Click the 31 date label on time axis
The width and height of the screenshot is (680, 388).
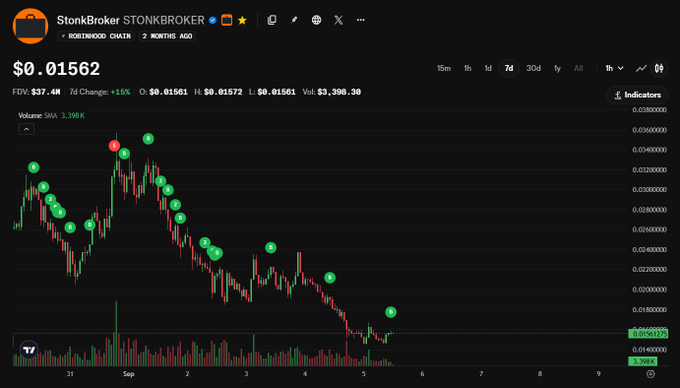(x=70, y=374)
